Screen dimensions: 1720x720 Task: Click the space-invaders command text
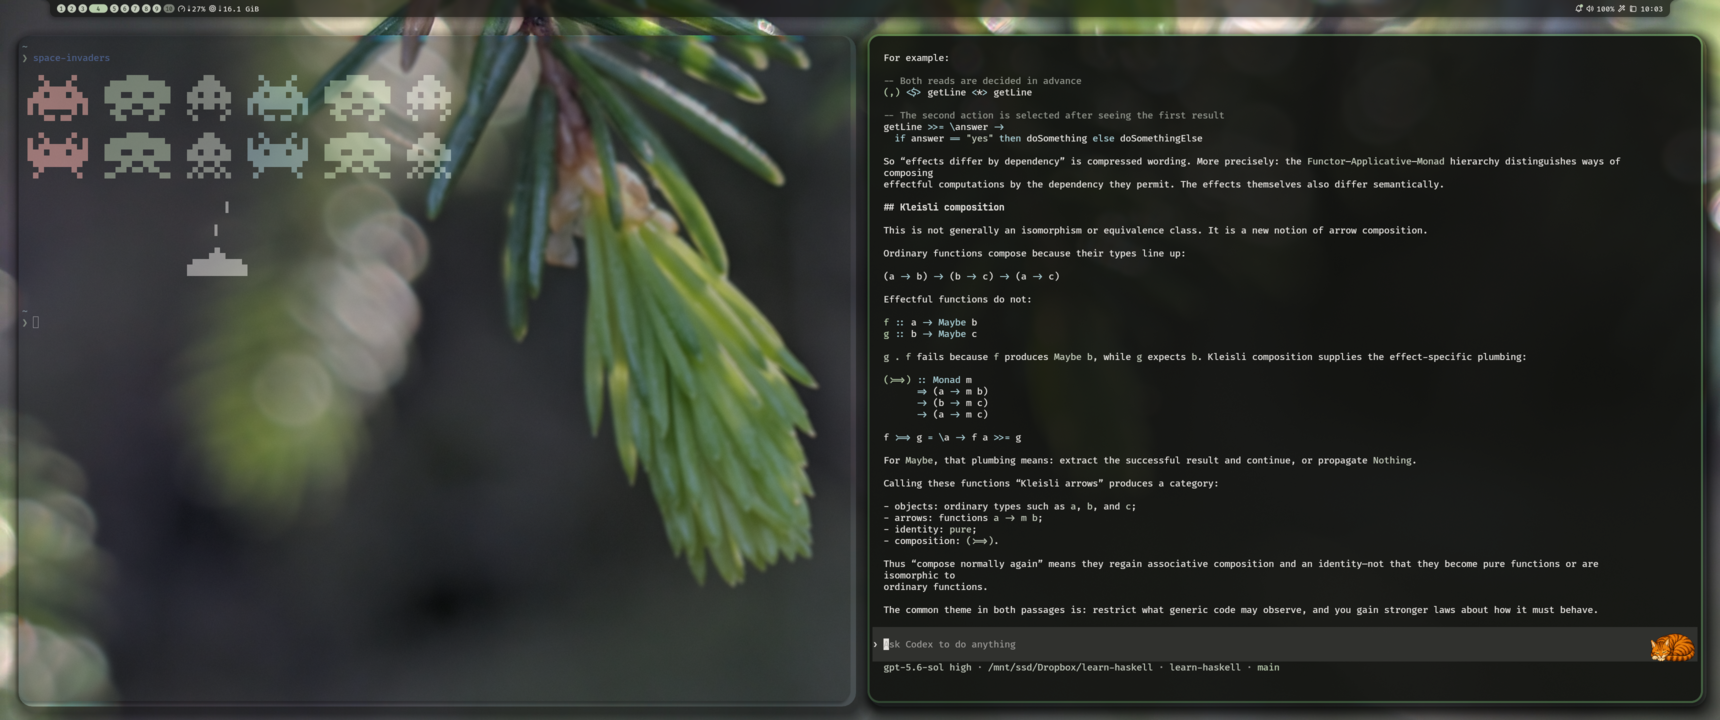tap(71, 58)
